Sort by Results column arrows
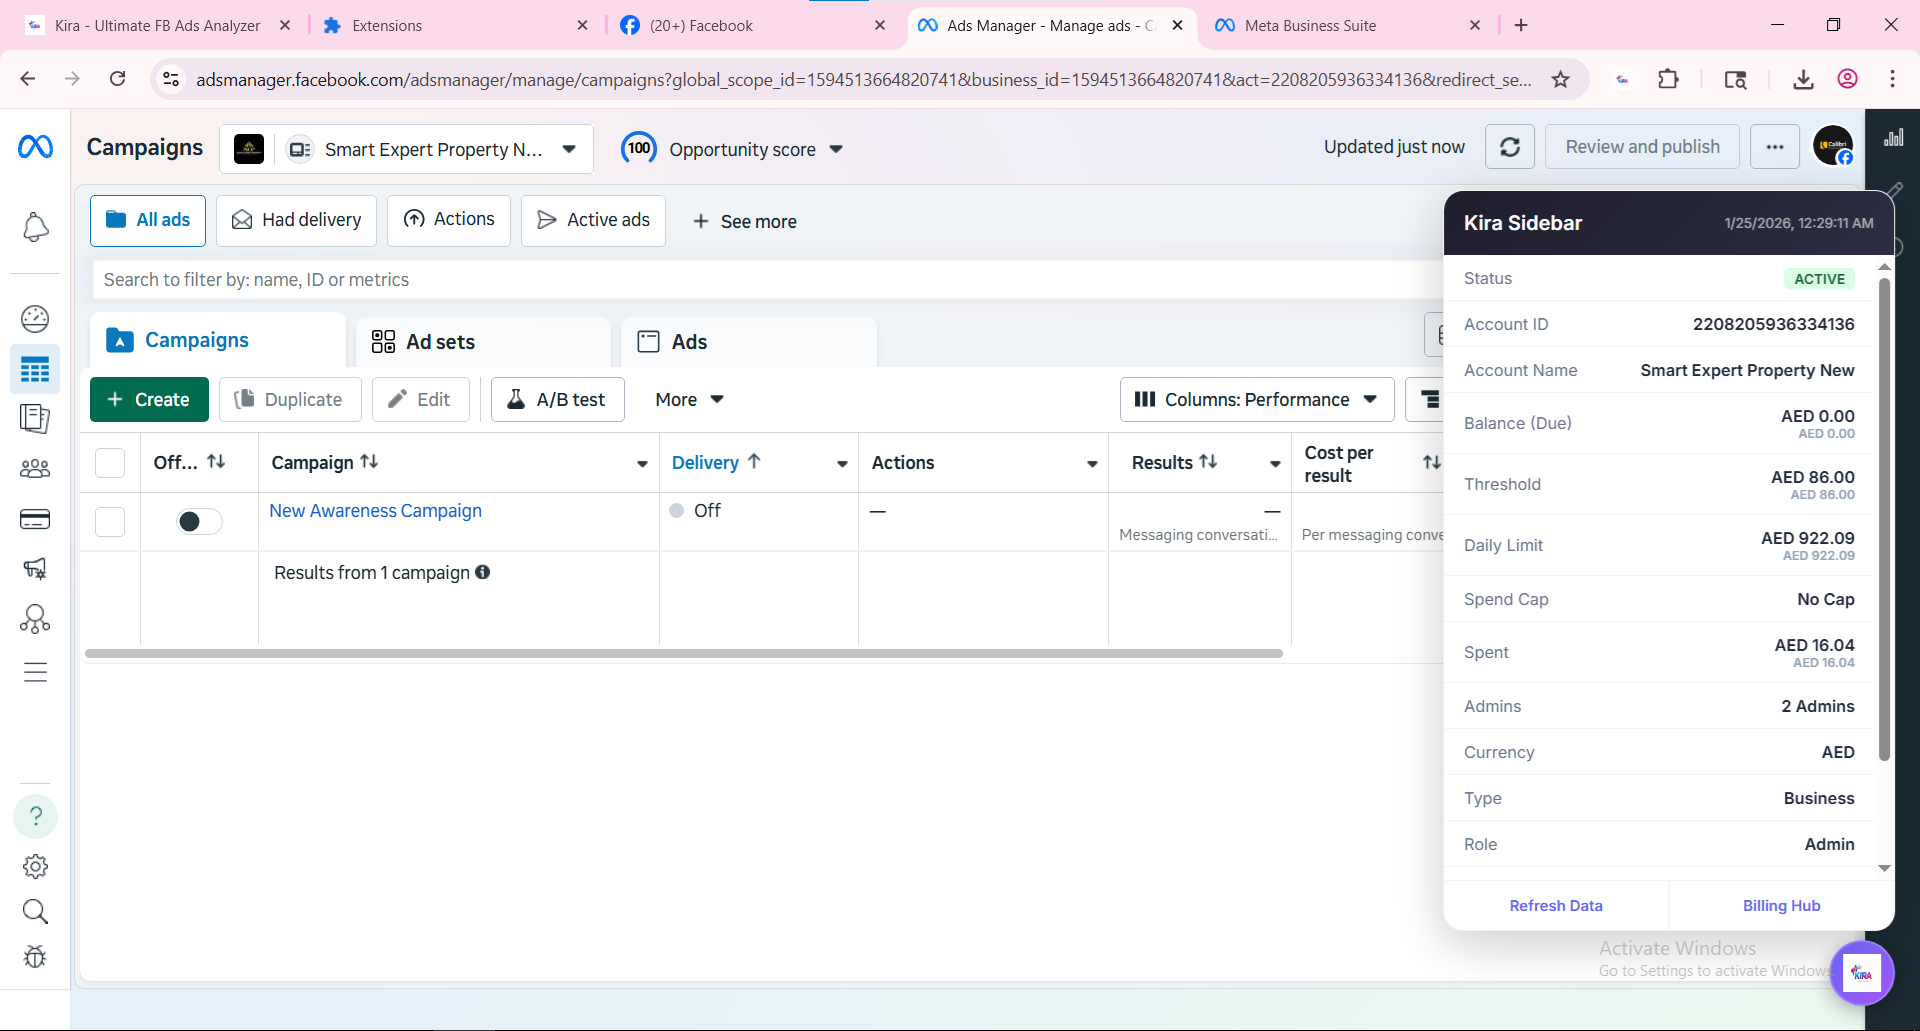Image resolution: width=1920 pixels, height=1031 pixels. tap(1208, 461)
